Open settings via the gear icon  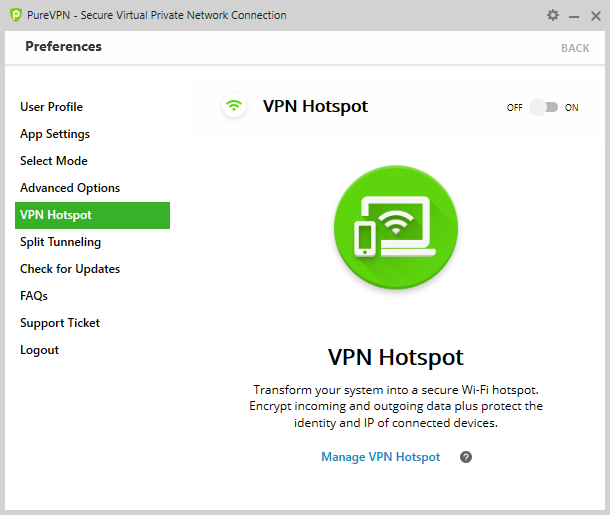point(552,15)
